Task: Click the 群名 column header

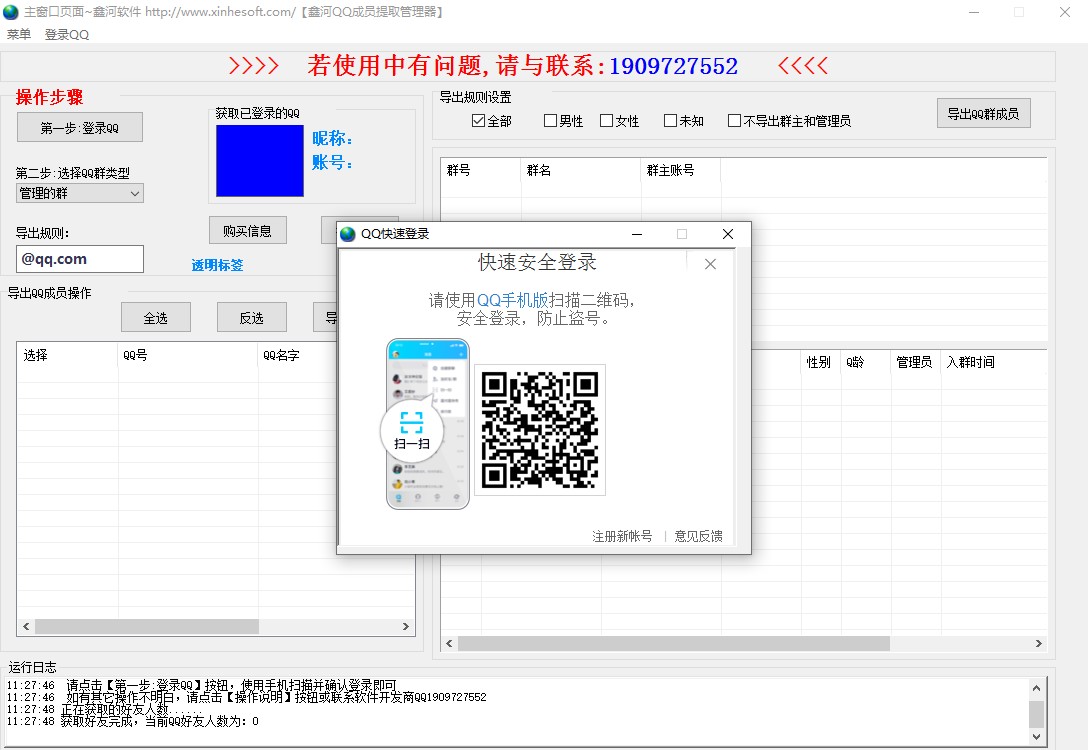Action: [x=581, y=170]
